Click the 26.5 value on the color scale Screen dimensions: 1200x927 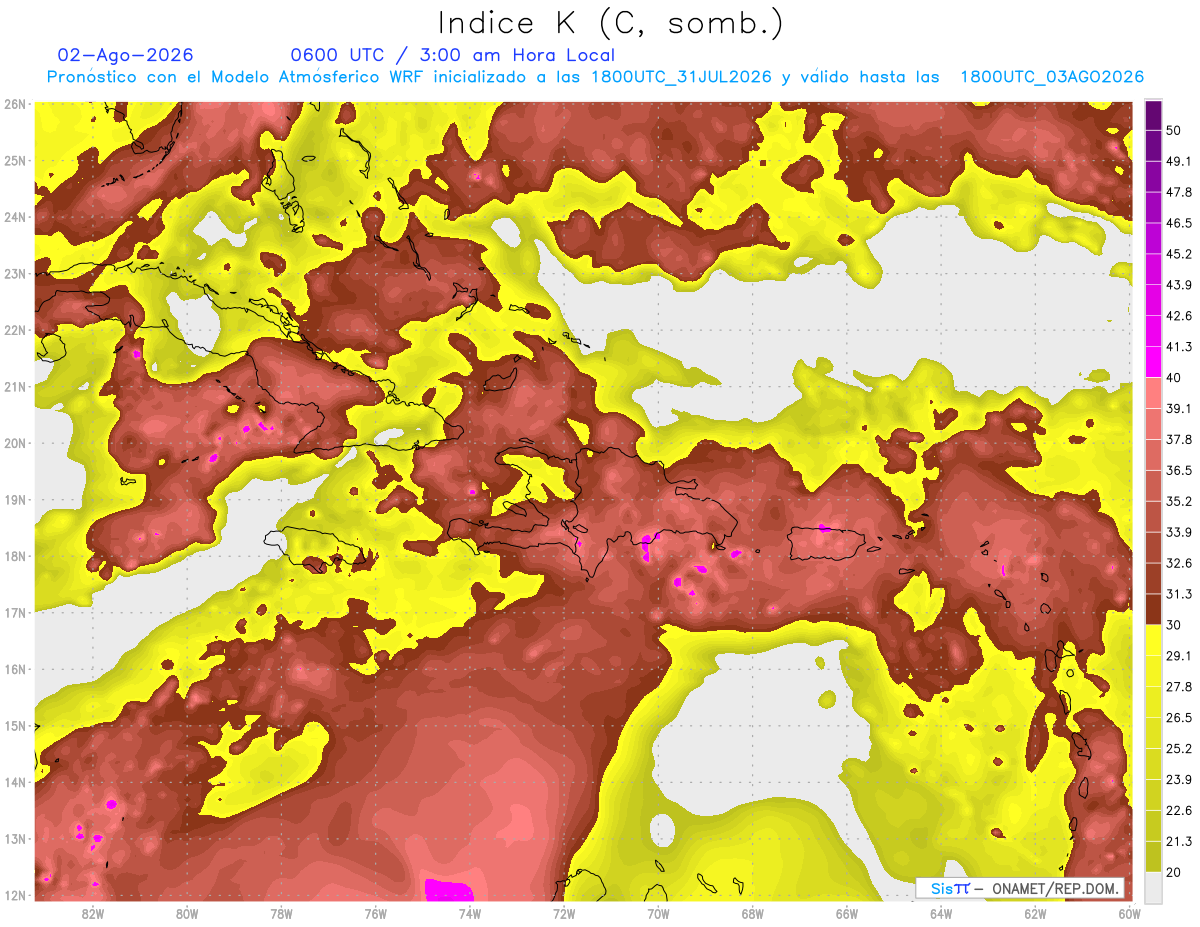pyautogui.click(x=1178, y=718)
